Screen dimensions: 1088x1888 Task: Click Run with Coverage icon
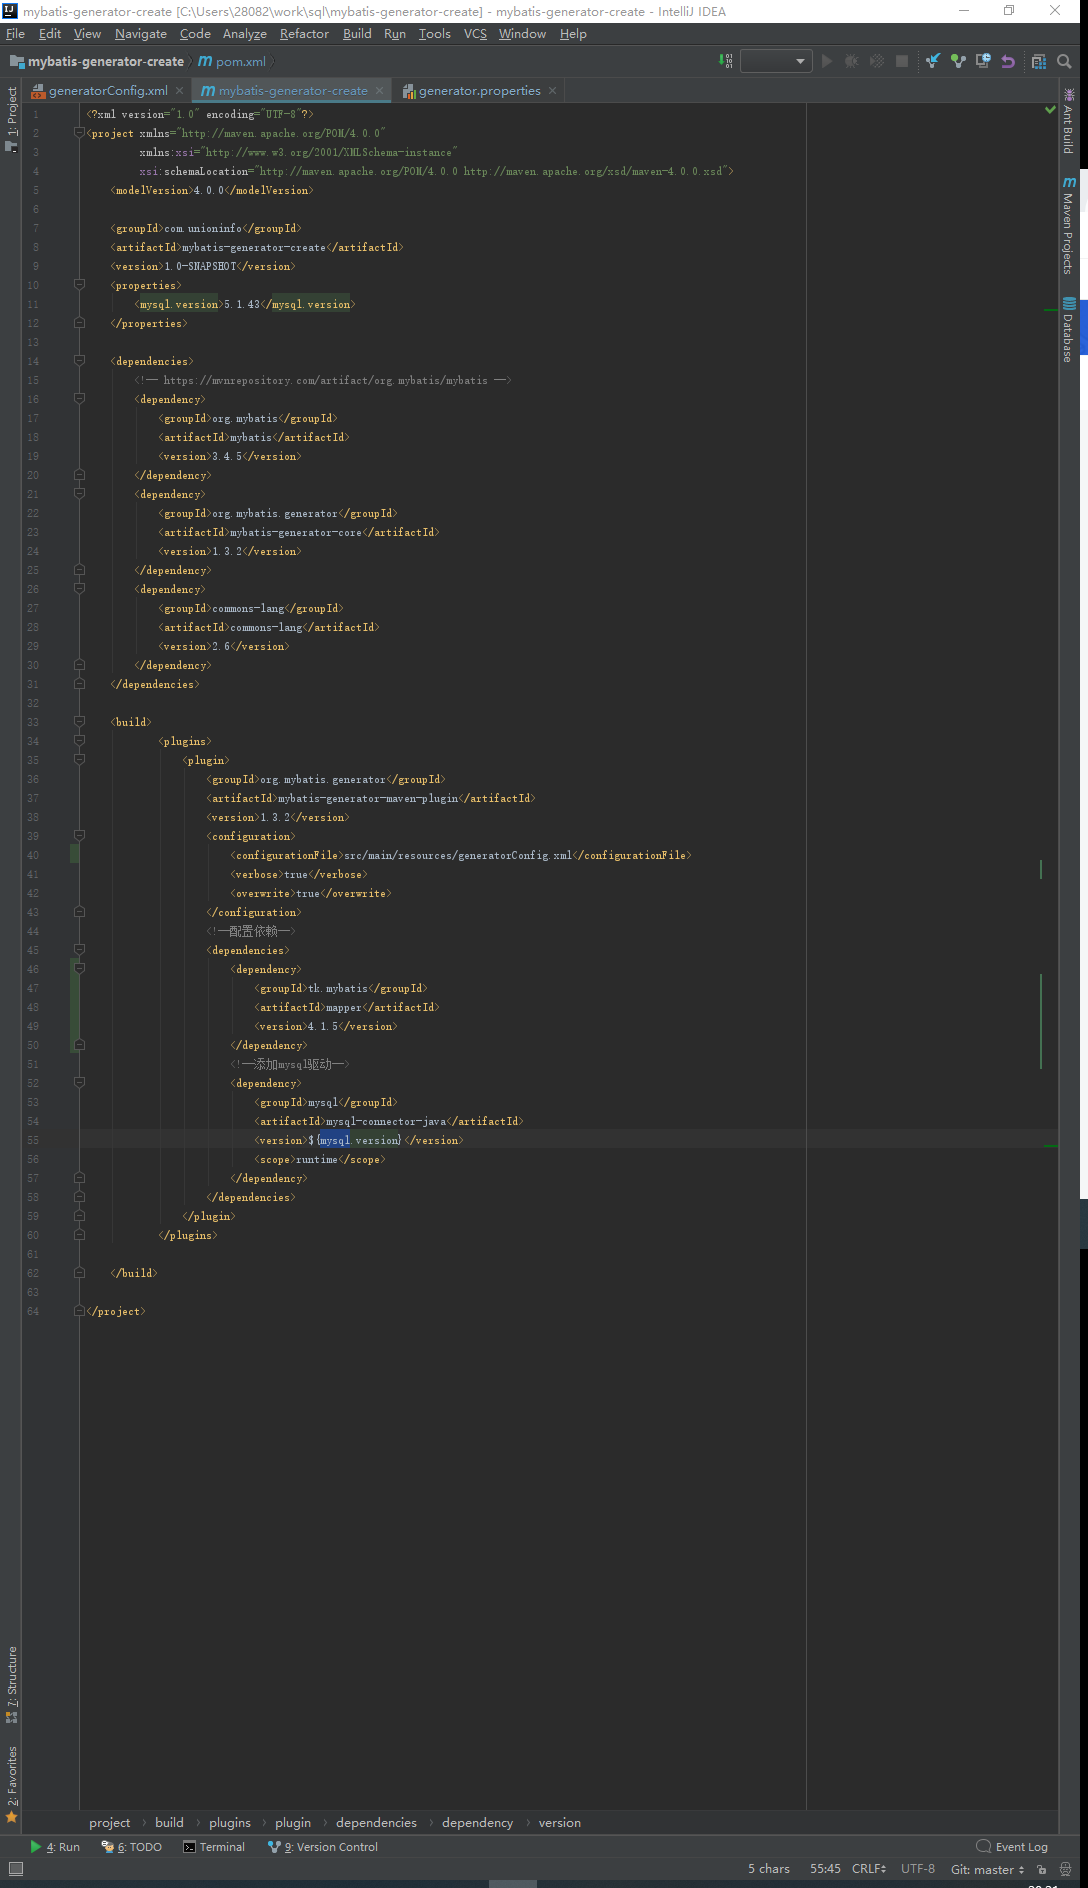click(877, 61)
